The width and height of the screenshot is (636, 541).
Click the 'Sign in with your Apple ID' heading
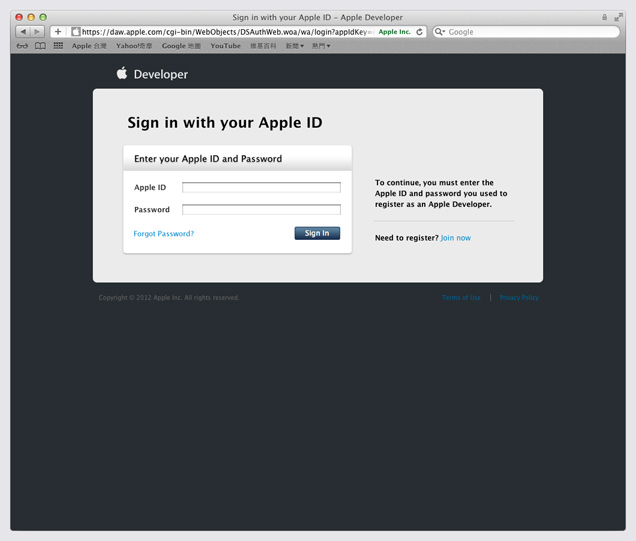pyautogui.click(x=225, y=122)
